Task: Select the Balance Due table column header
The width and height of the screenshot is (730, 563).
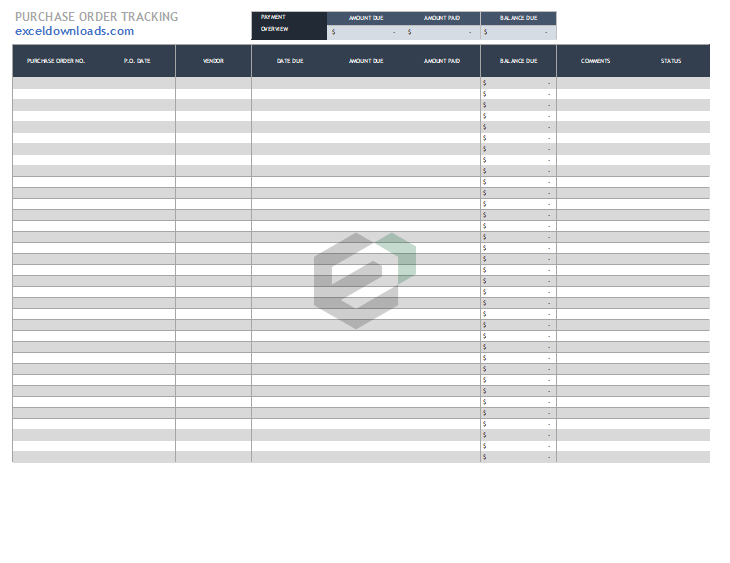Action: [x=518, y=61]
